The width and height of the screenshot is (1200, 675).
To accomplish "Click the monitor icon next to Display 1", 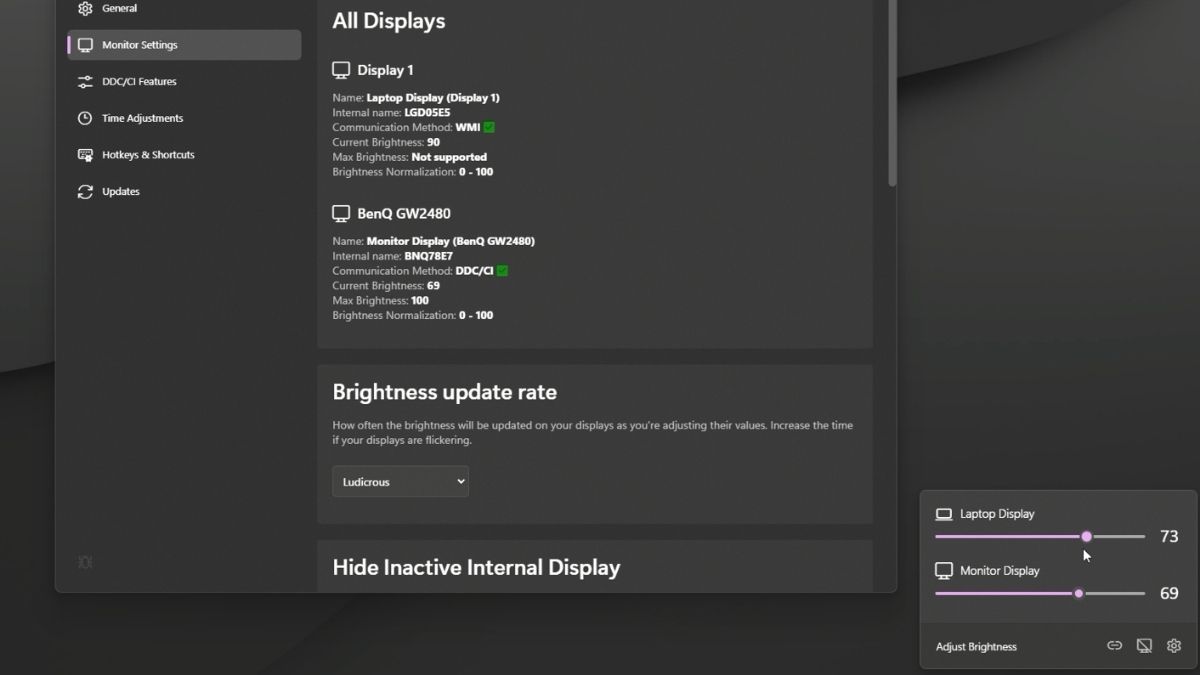I will (340, 69).
